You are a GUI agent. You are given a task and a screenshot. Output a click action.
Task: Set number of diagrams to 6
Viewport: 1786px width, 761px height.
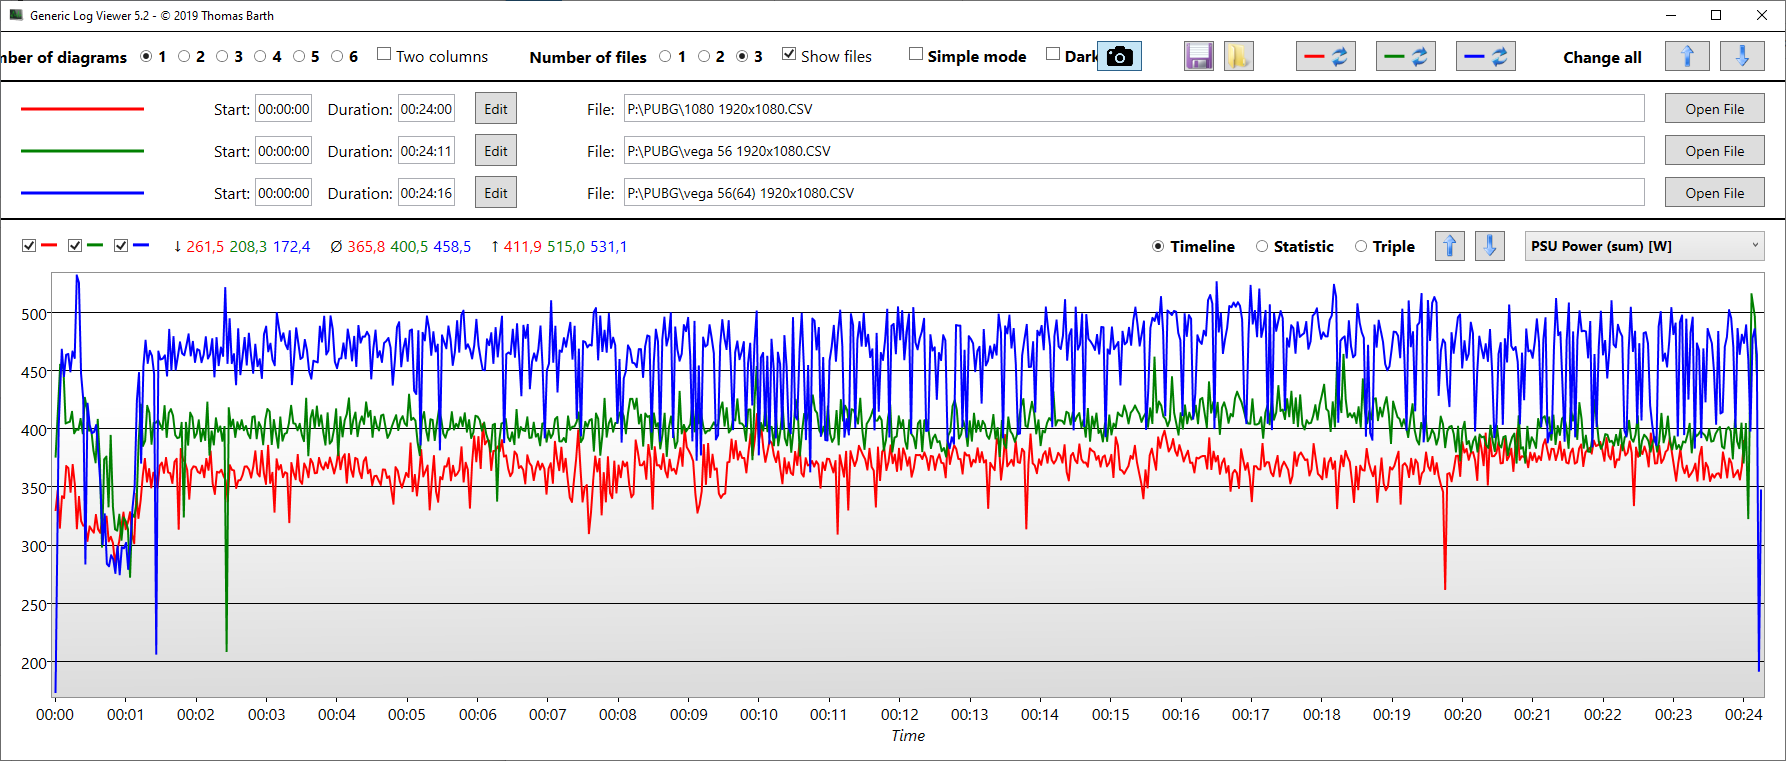337,57
